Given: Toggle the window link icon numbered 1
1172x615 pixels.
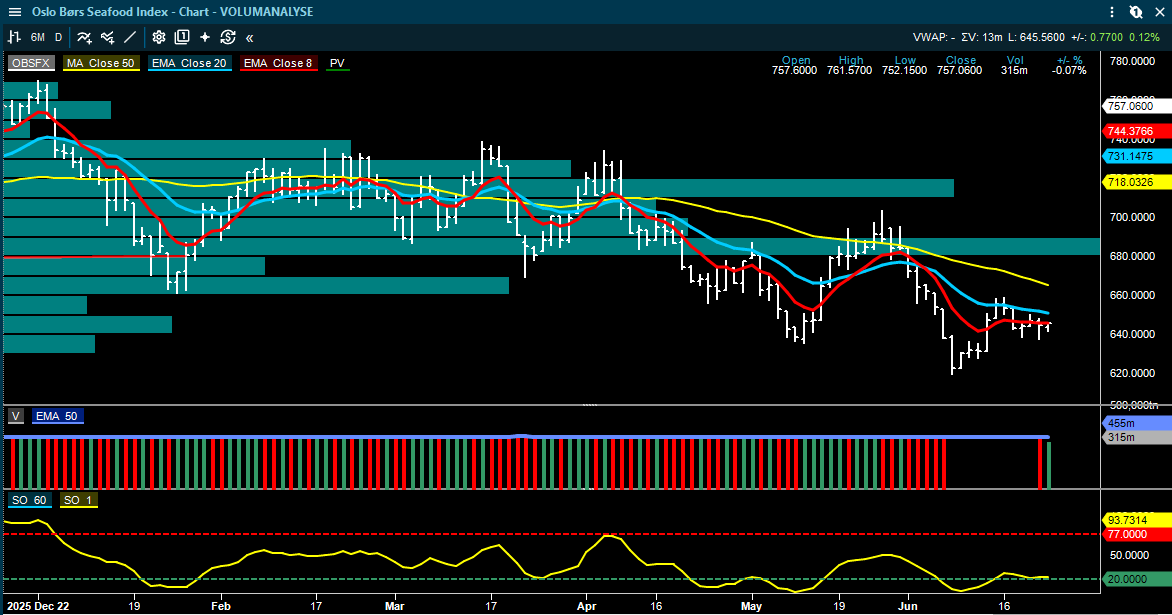Looking at the screenshot, I should (x=1135, y=12).
